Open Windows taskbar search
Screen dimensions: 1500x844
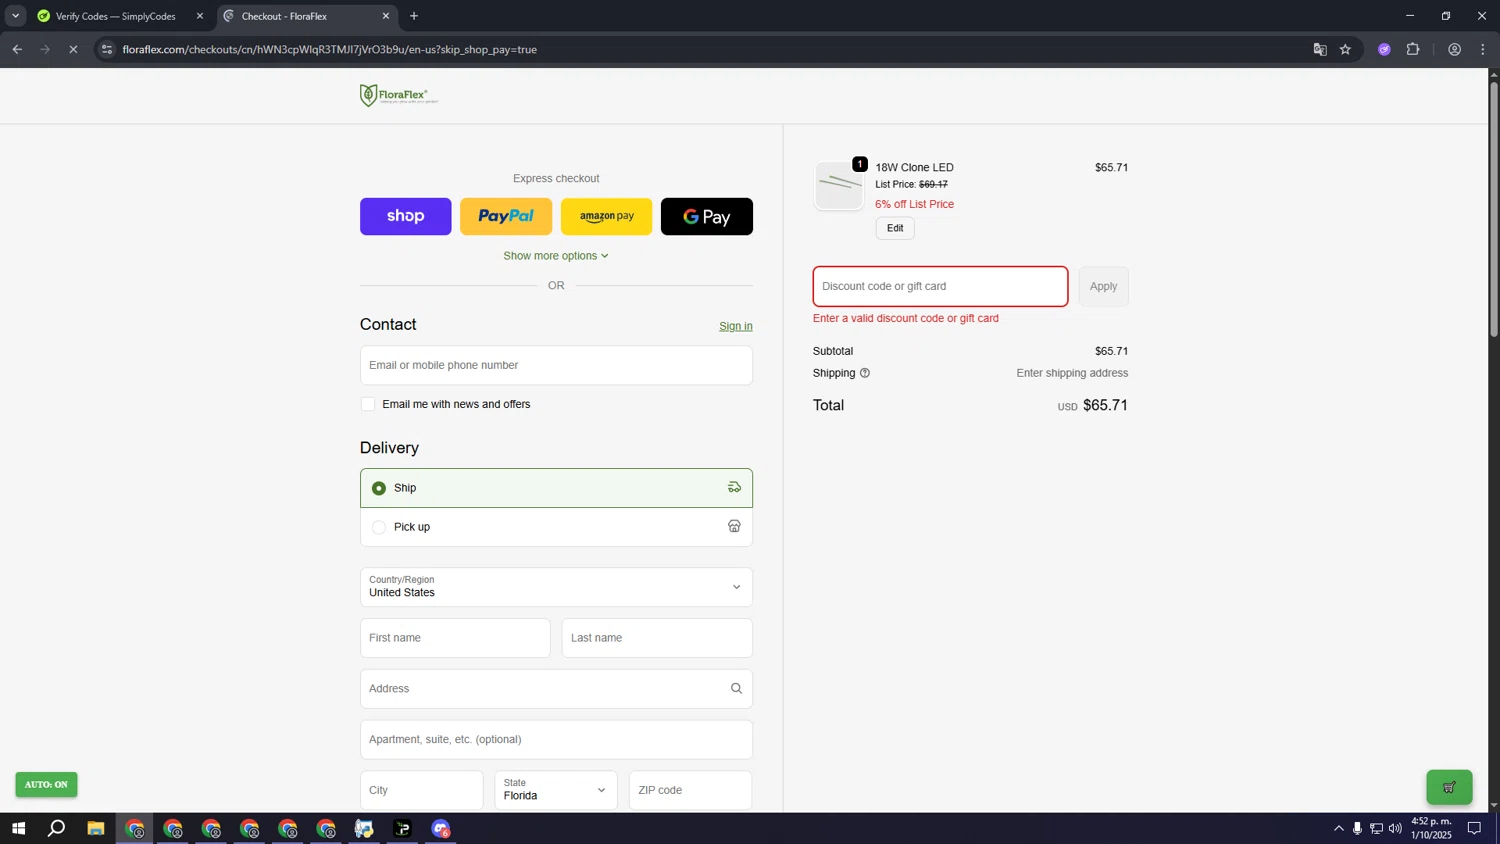(x=57, y=829)
